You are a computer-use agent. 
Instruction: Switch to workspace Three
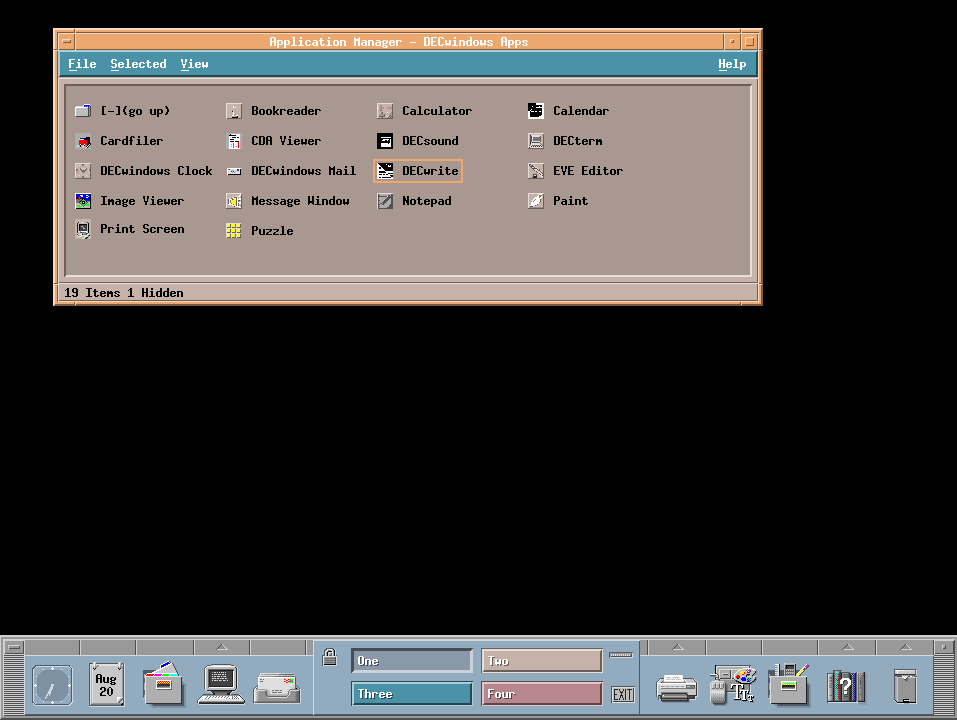(412, 694)
